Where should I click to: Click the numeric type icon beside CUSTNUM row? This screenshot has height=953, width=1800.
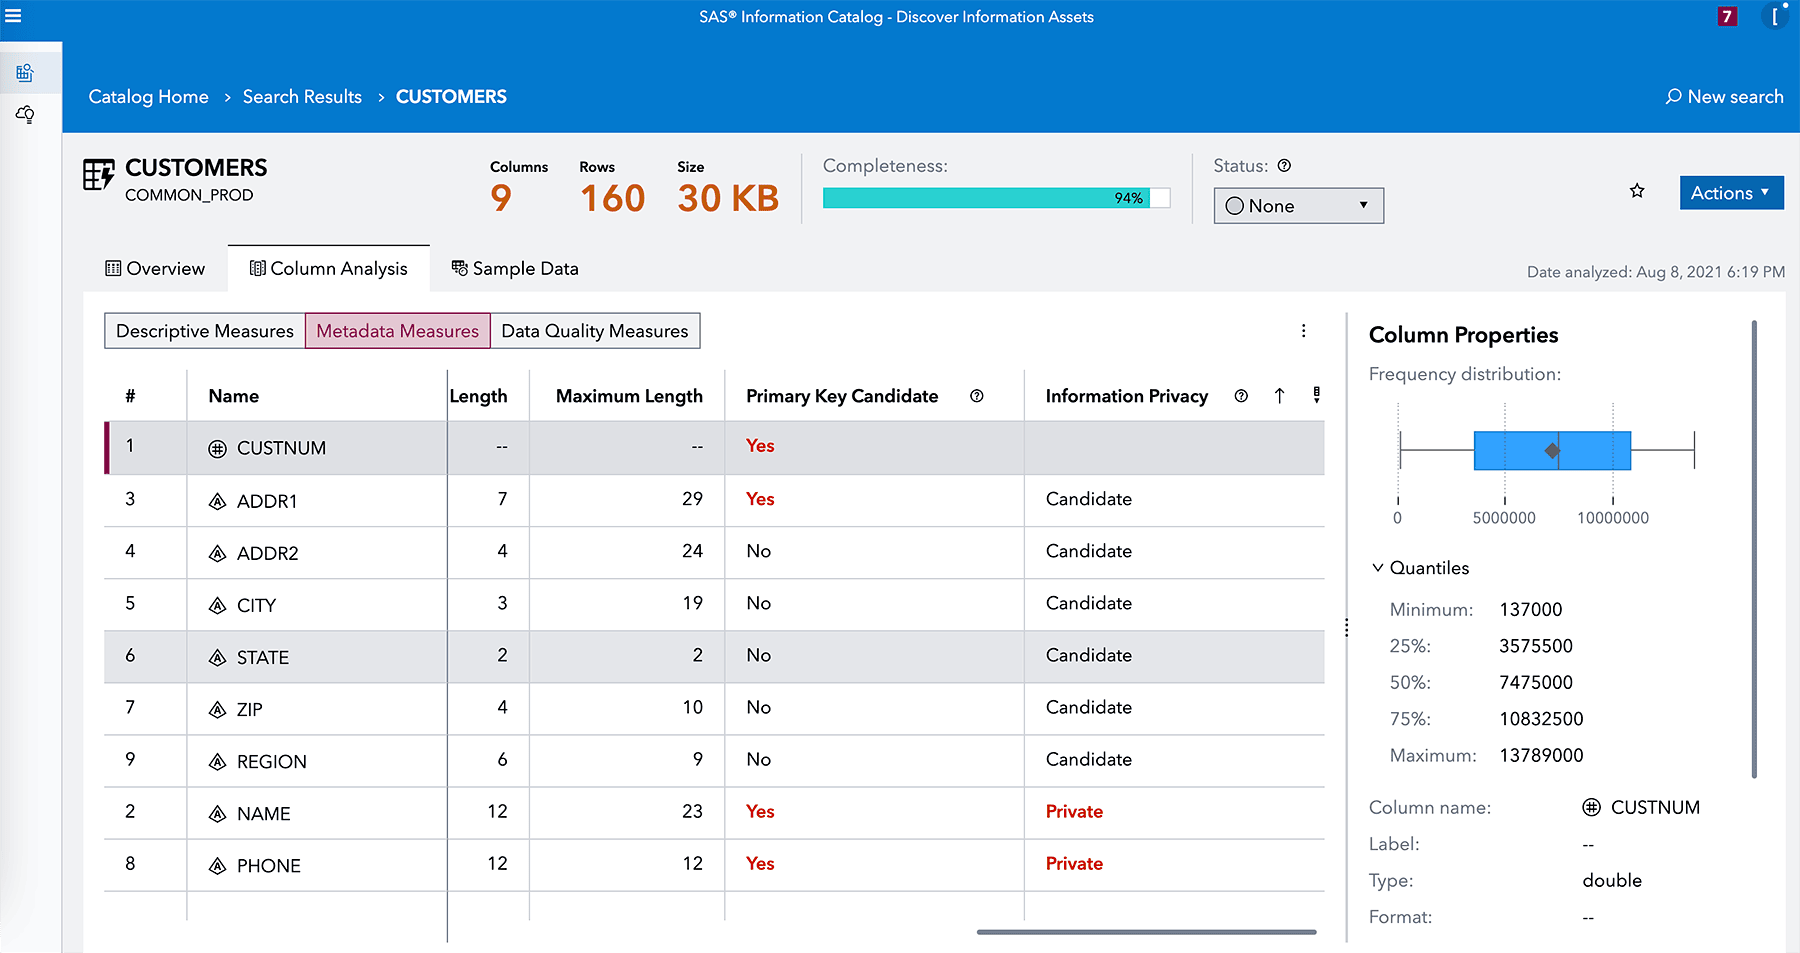point(217,449)
